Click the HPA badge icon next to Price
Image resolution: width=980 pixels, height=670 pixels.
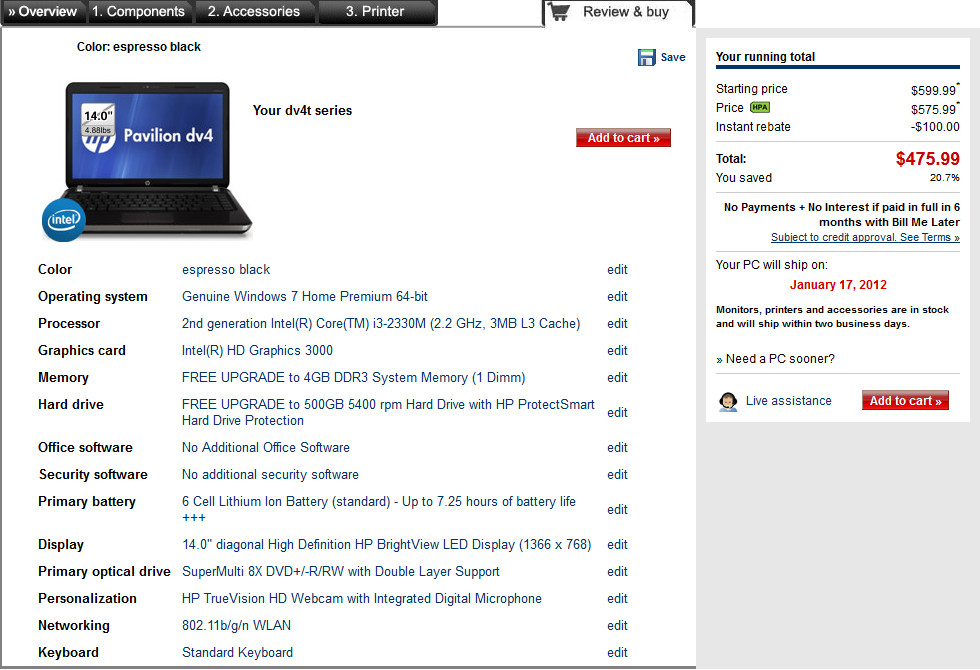click(759, 108)
